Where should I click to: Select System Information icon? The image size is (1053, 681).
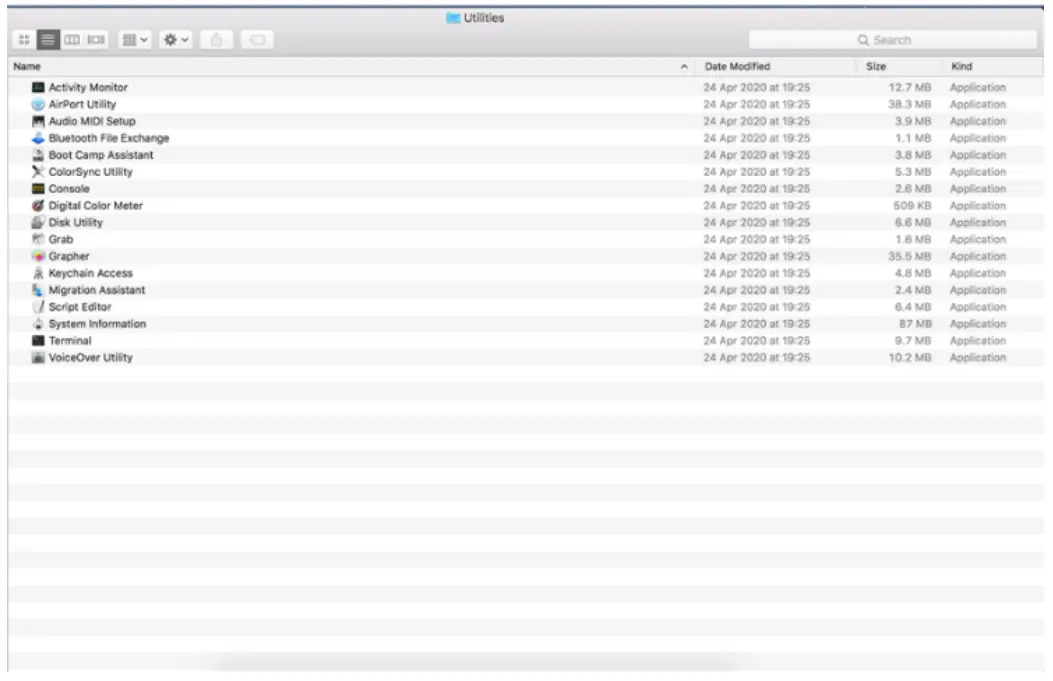coord(38,324)
